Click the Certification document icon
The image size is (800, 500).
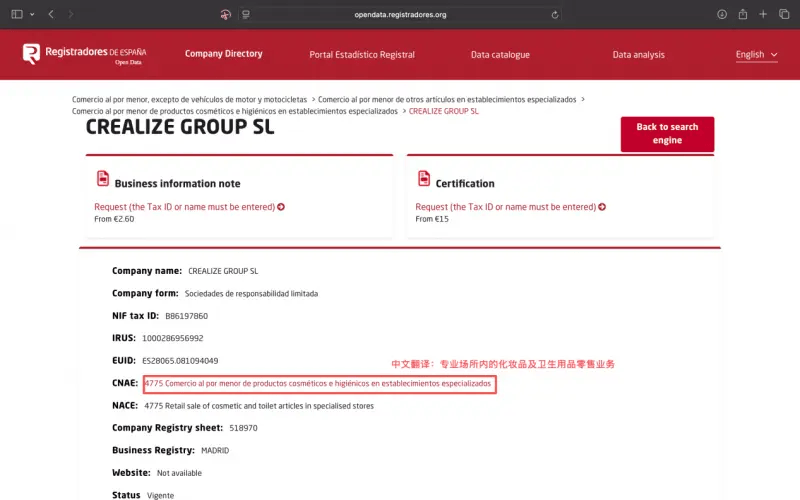point(423,179)
